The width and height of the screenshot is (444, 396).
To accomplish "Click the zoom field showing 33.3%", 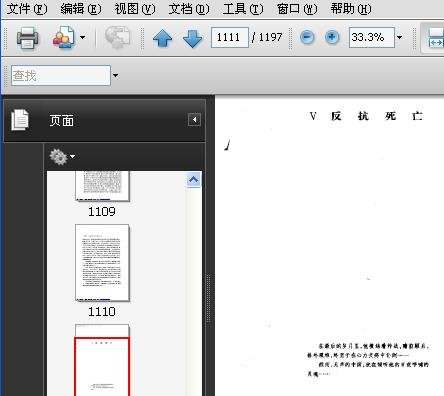I will click(x=372, y=37).
